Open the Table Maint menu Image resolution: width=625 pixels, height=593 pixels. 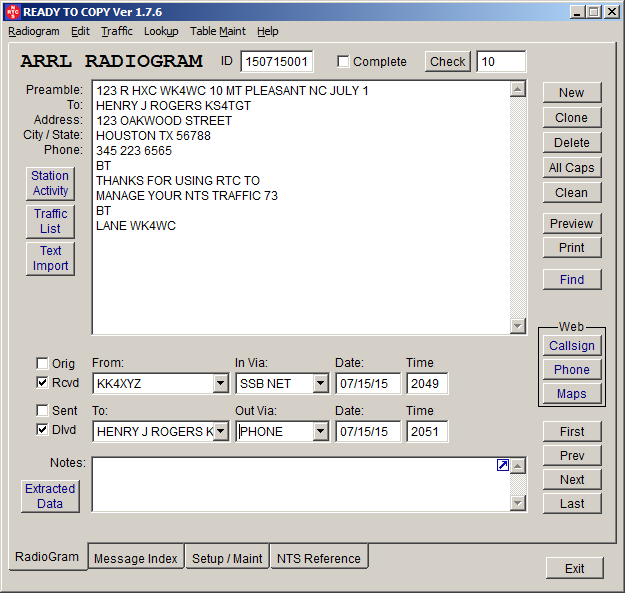[218, 31]
